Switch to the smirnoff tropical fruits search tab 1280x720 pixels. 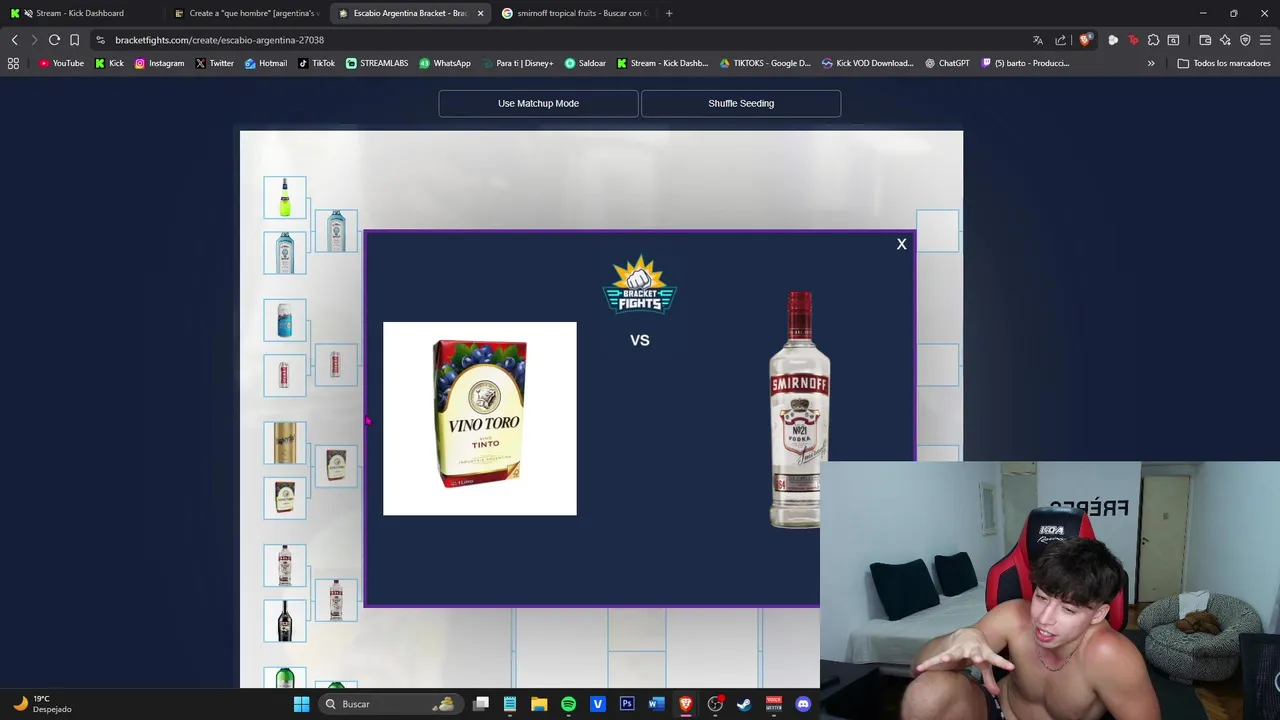[x=574, y=13]
